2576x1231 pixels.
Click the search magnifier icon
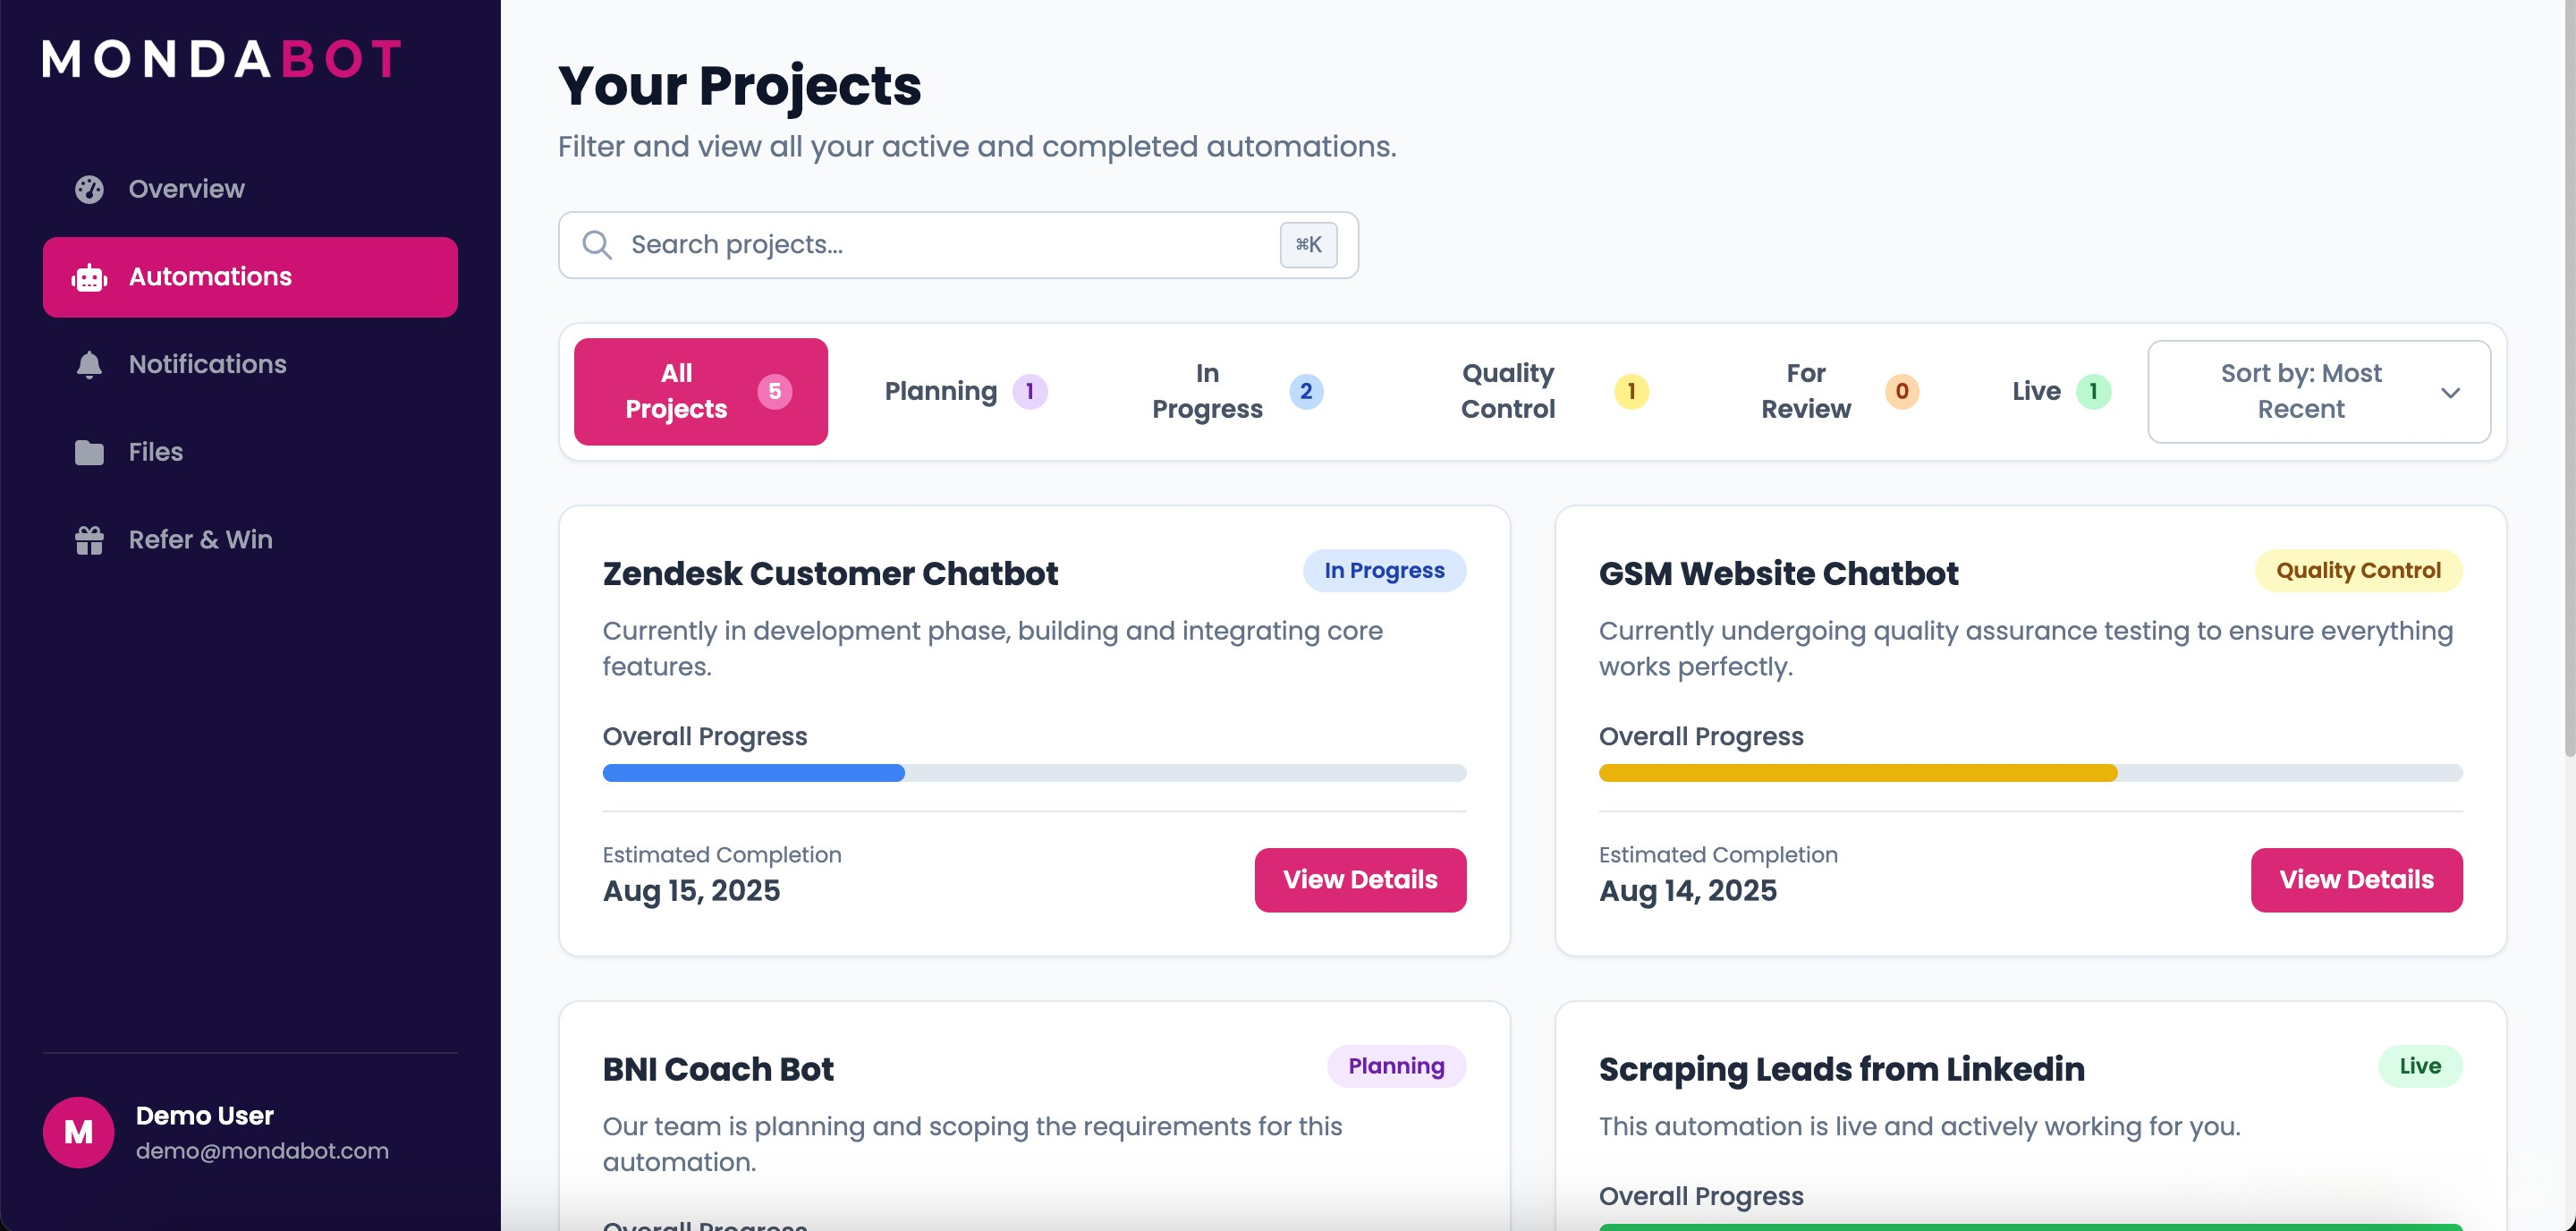(x=597, y=244)
